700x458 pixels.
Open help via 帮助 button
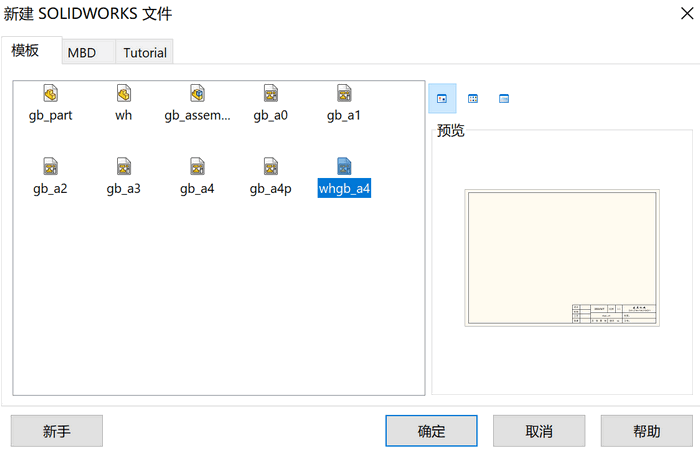click(646, 431)
